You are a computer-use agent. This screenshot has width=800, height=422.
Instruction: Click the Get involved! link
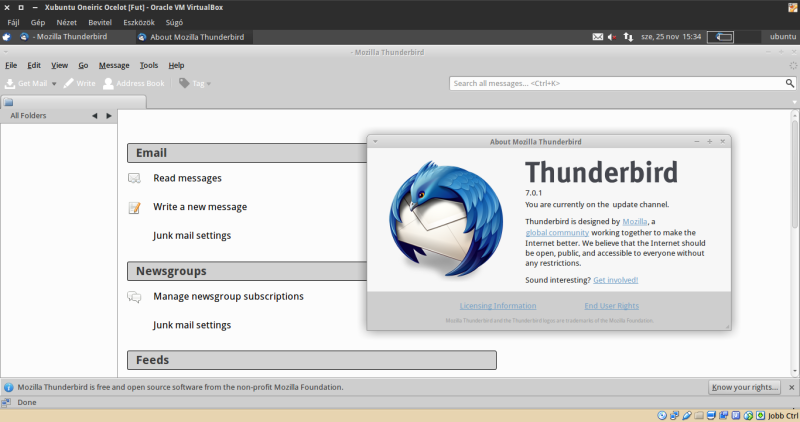pos(615,280)
